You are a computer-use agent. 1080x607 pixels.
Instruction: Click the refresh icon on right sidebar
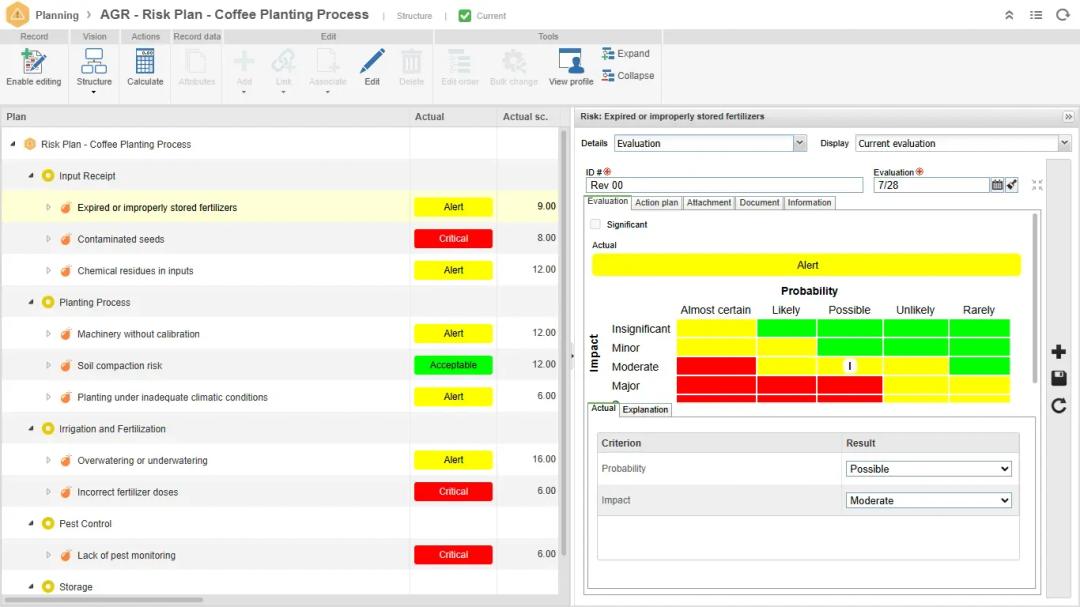click(1059, 405)
